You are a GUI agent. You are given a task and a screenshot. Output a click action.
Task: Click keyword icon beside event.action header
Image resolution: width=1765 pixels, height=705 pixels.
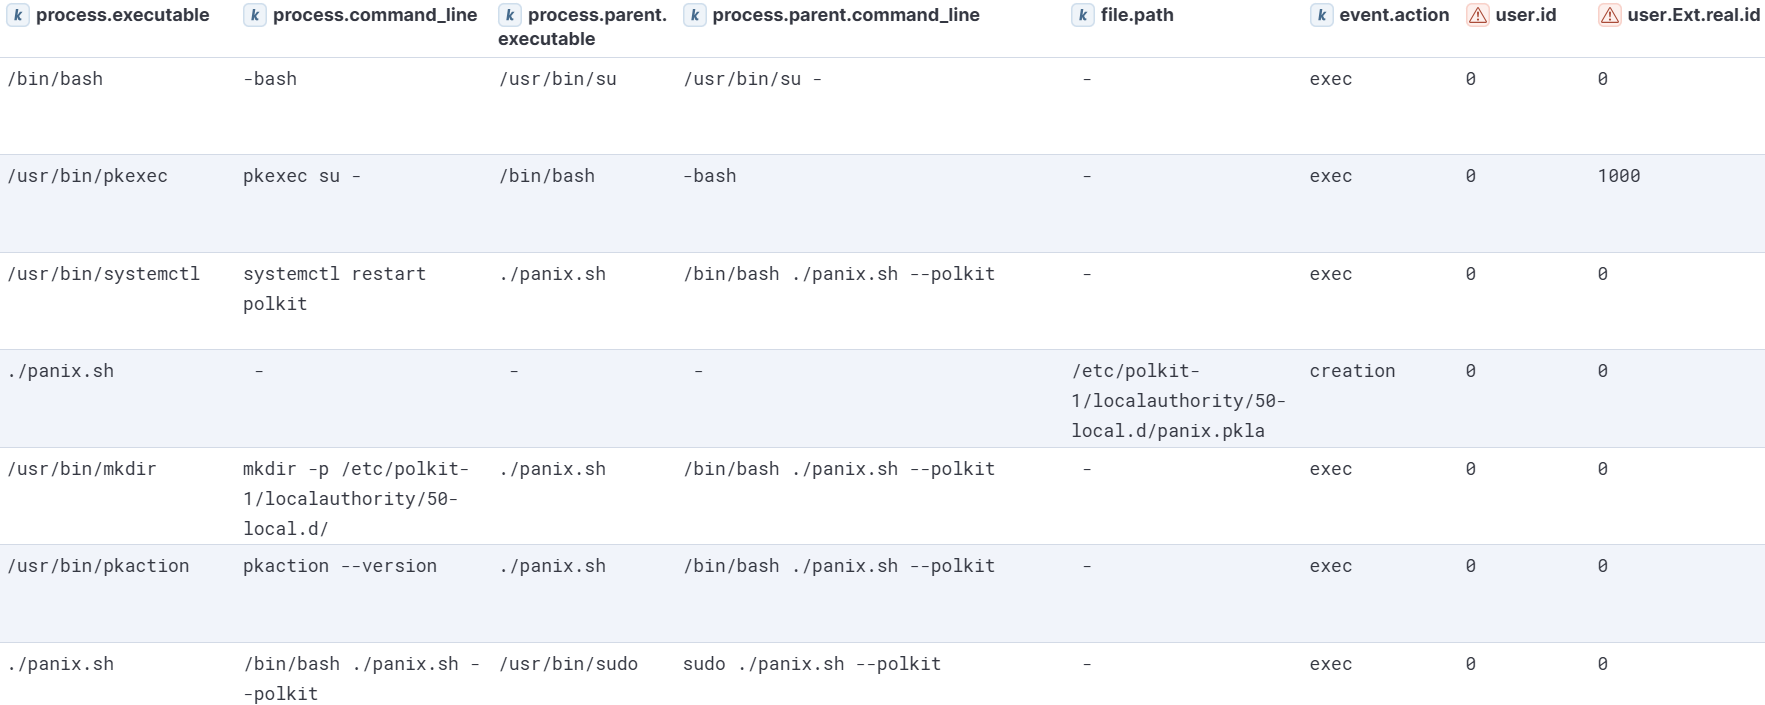(1321, 15)
